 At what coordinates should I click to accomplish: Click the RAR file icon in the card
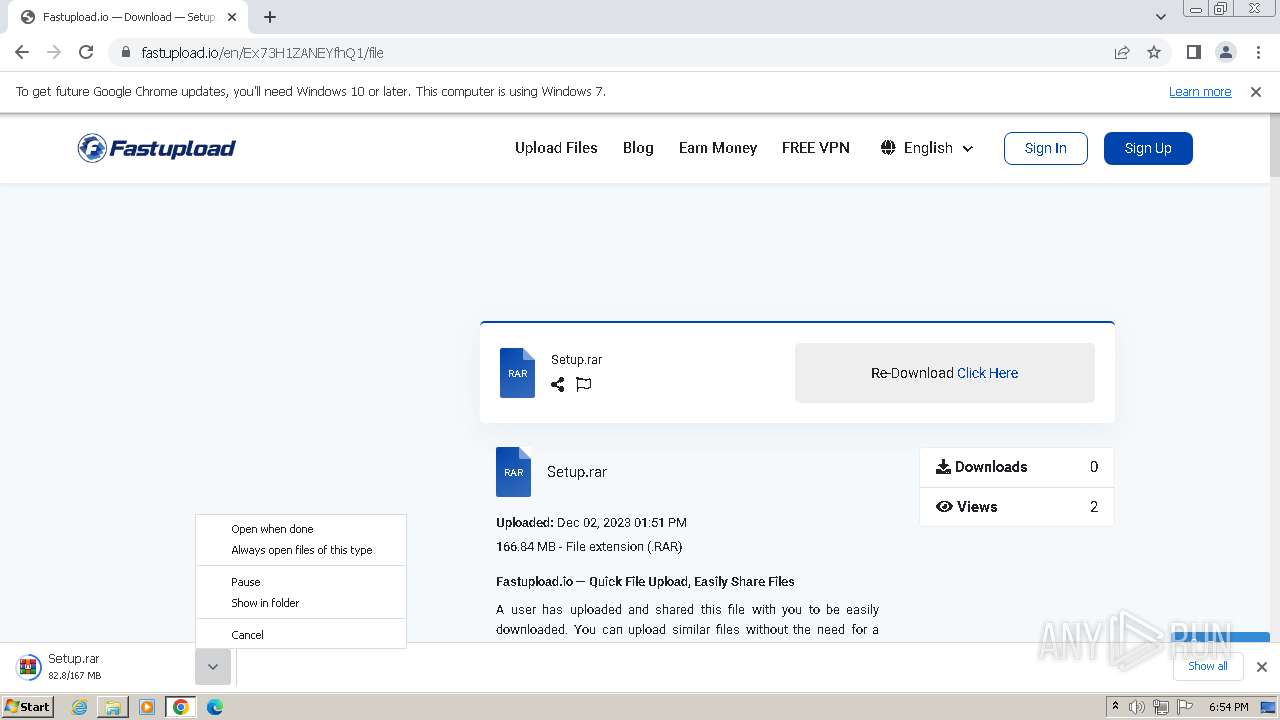[517, 373]
